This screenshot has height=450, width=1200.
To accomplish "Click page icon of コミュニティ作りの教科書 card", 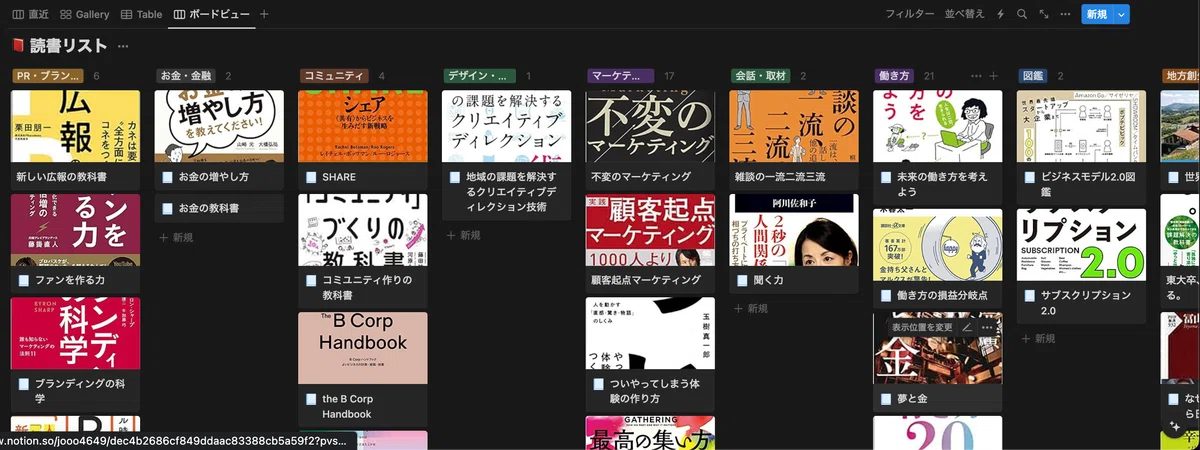I will point(311,280).
